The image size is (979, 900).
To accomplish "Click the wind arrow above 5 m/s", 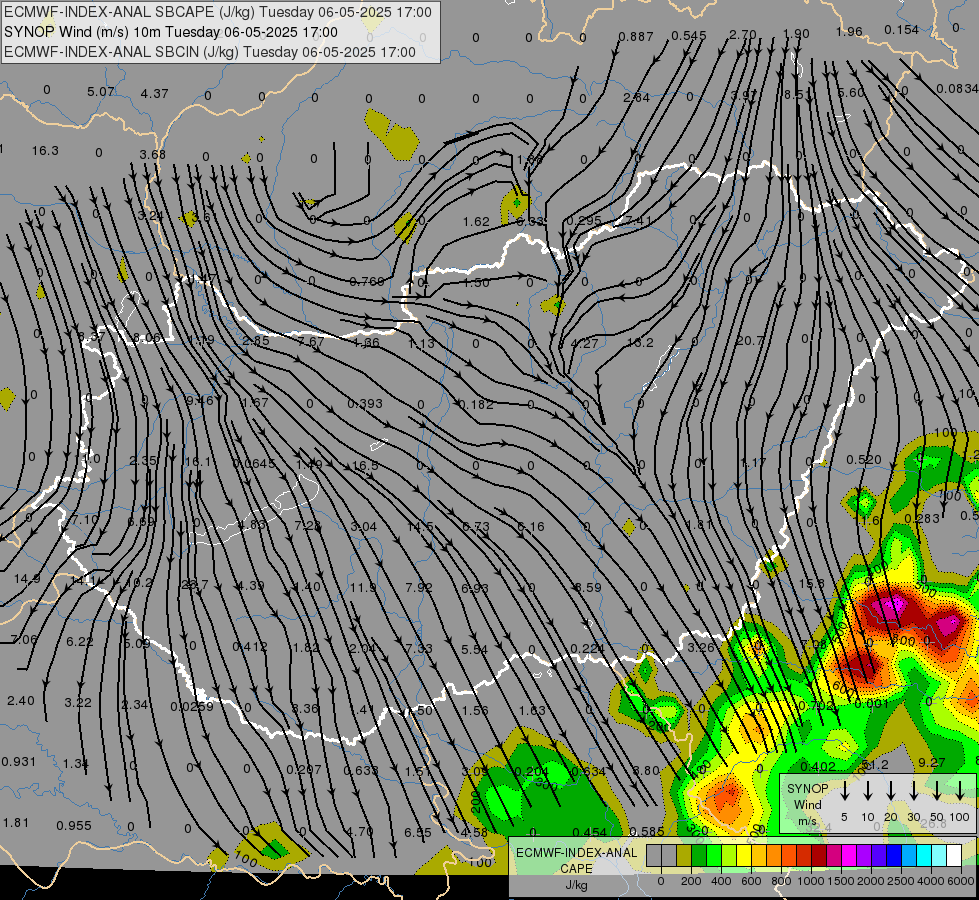I will click(x=845, y=790).
